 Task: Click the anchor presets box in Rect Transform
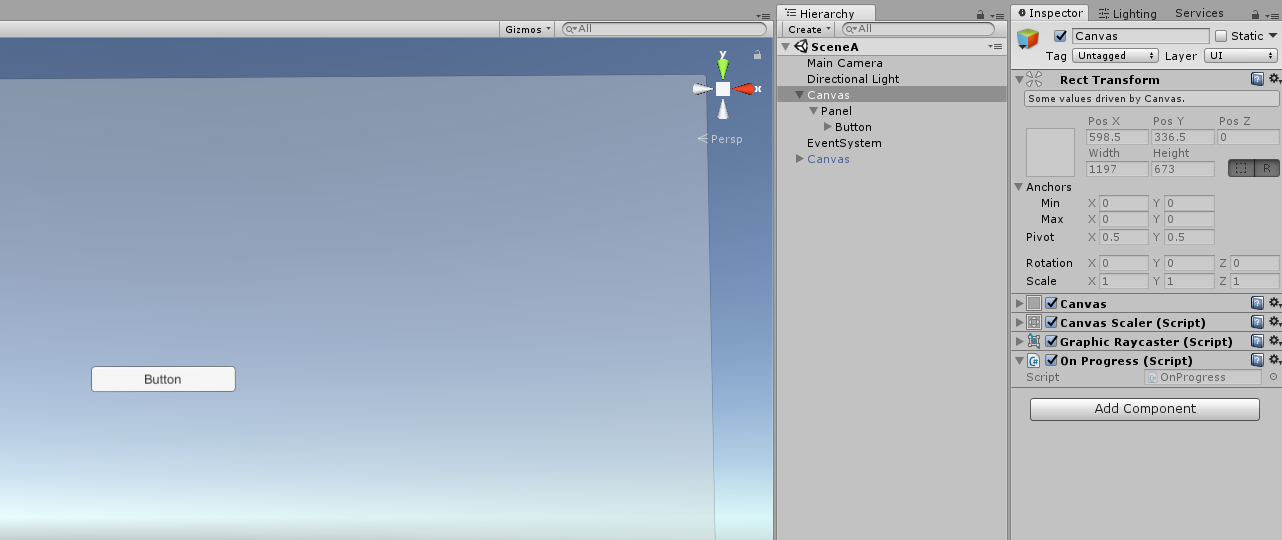pyautogui.click(x=1050, y=152)
